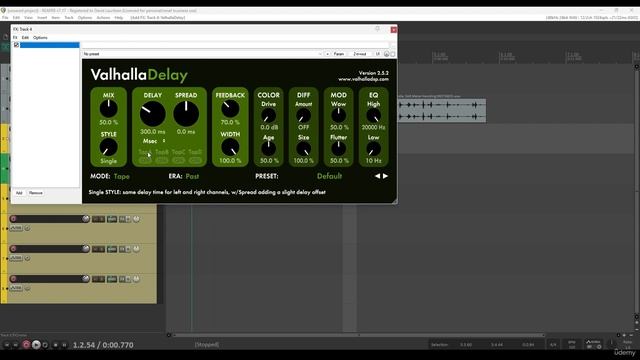Click the COLOR Age knob
640x360 pixels.
coord(269,149)
